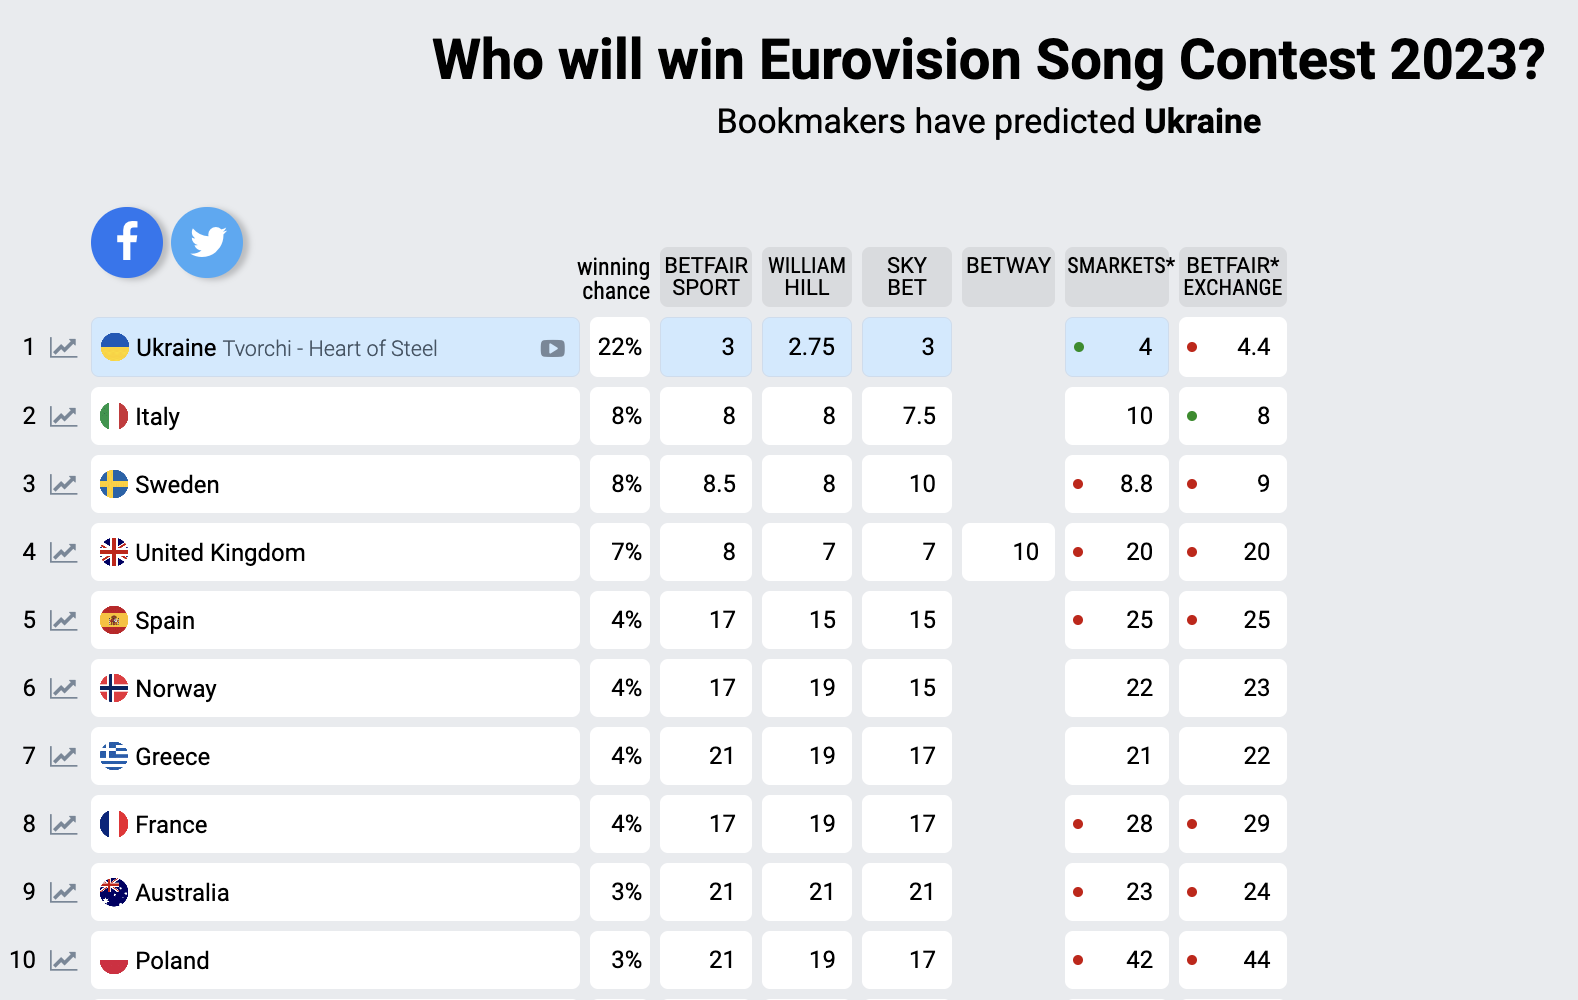Select the Betfair Sport column header
The height and width of the screenshot is (1000, 1578).
pyautogui.click(x=706, y=277)
